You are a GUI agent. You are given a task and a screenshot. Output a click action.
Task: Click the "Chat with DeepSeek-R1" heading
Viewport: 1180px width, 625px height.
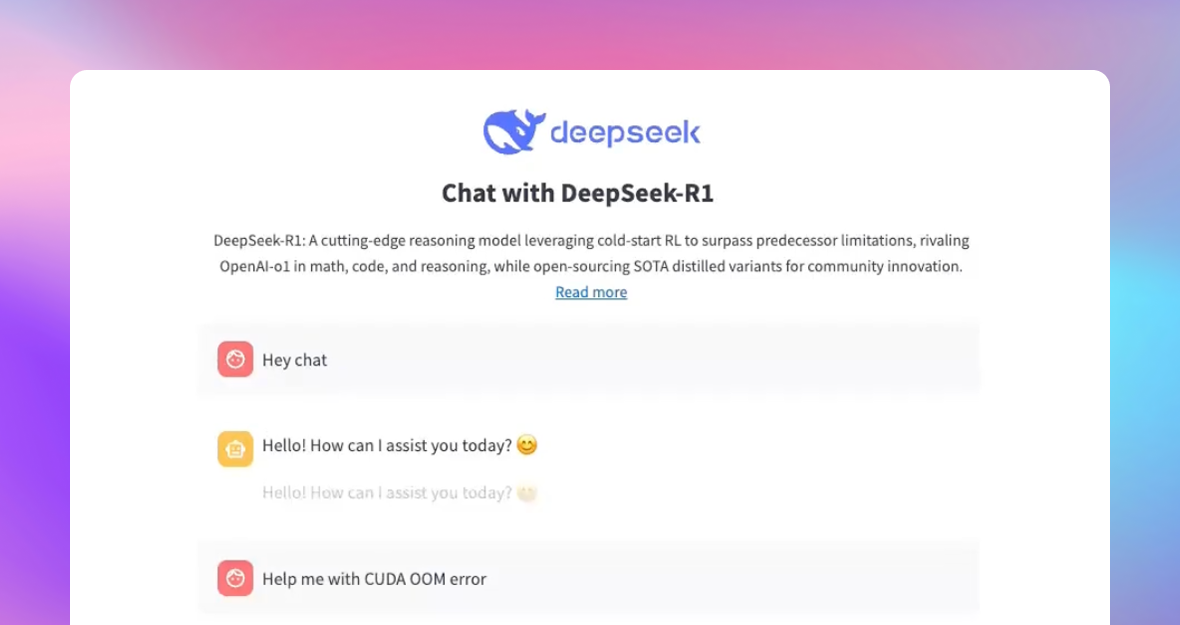577,193
